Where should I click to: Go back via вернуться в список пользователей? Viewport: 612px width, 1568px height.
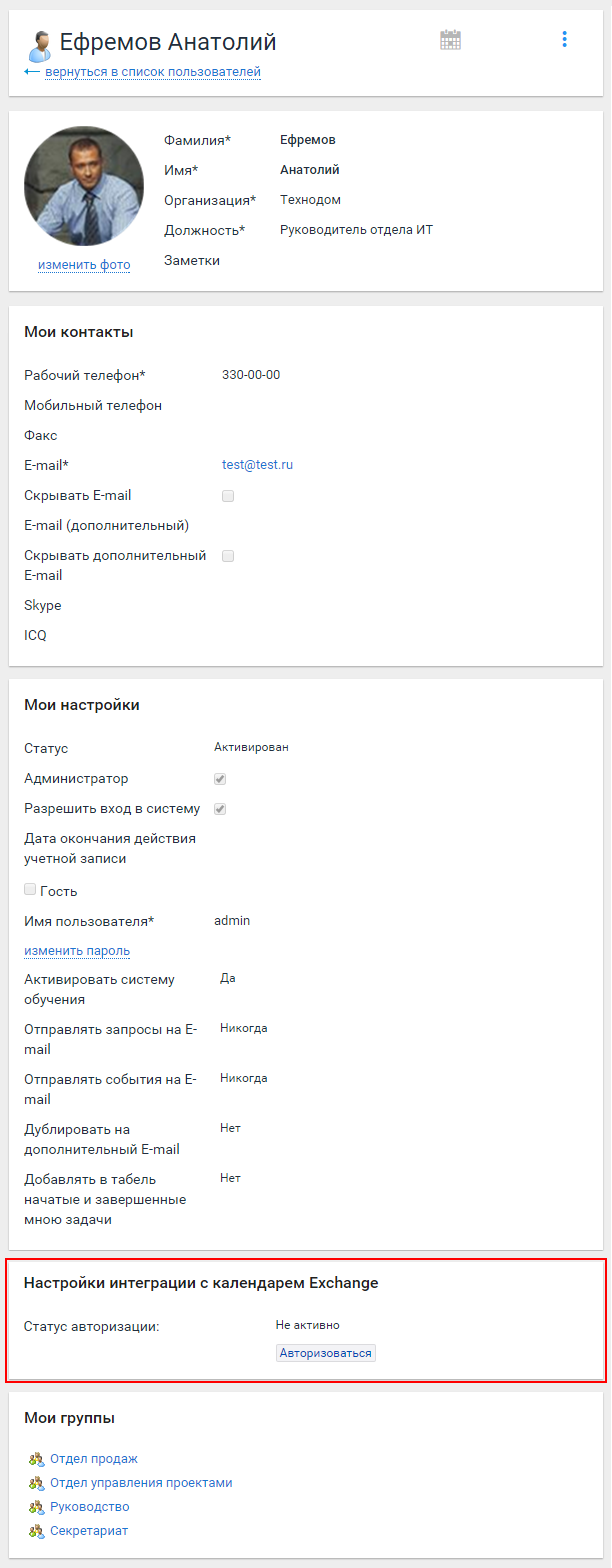(x=153, y=72)
